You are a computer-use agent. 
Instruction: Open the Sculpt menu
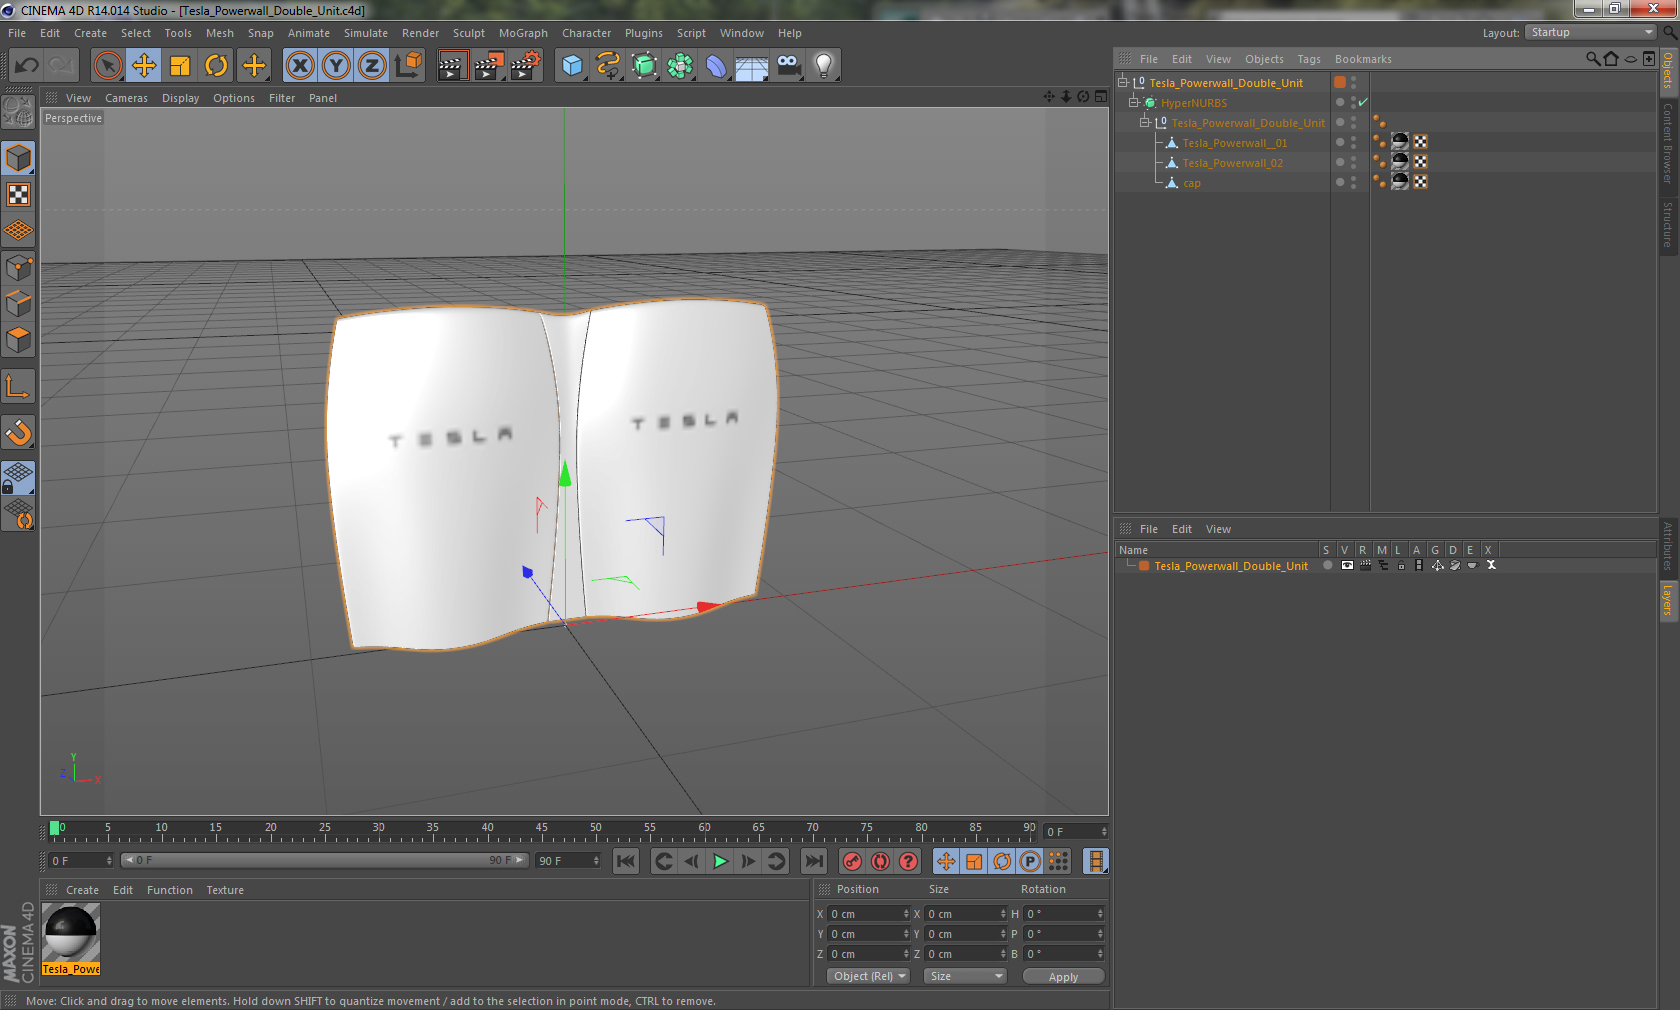pos(468,33)
